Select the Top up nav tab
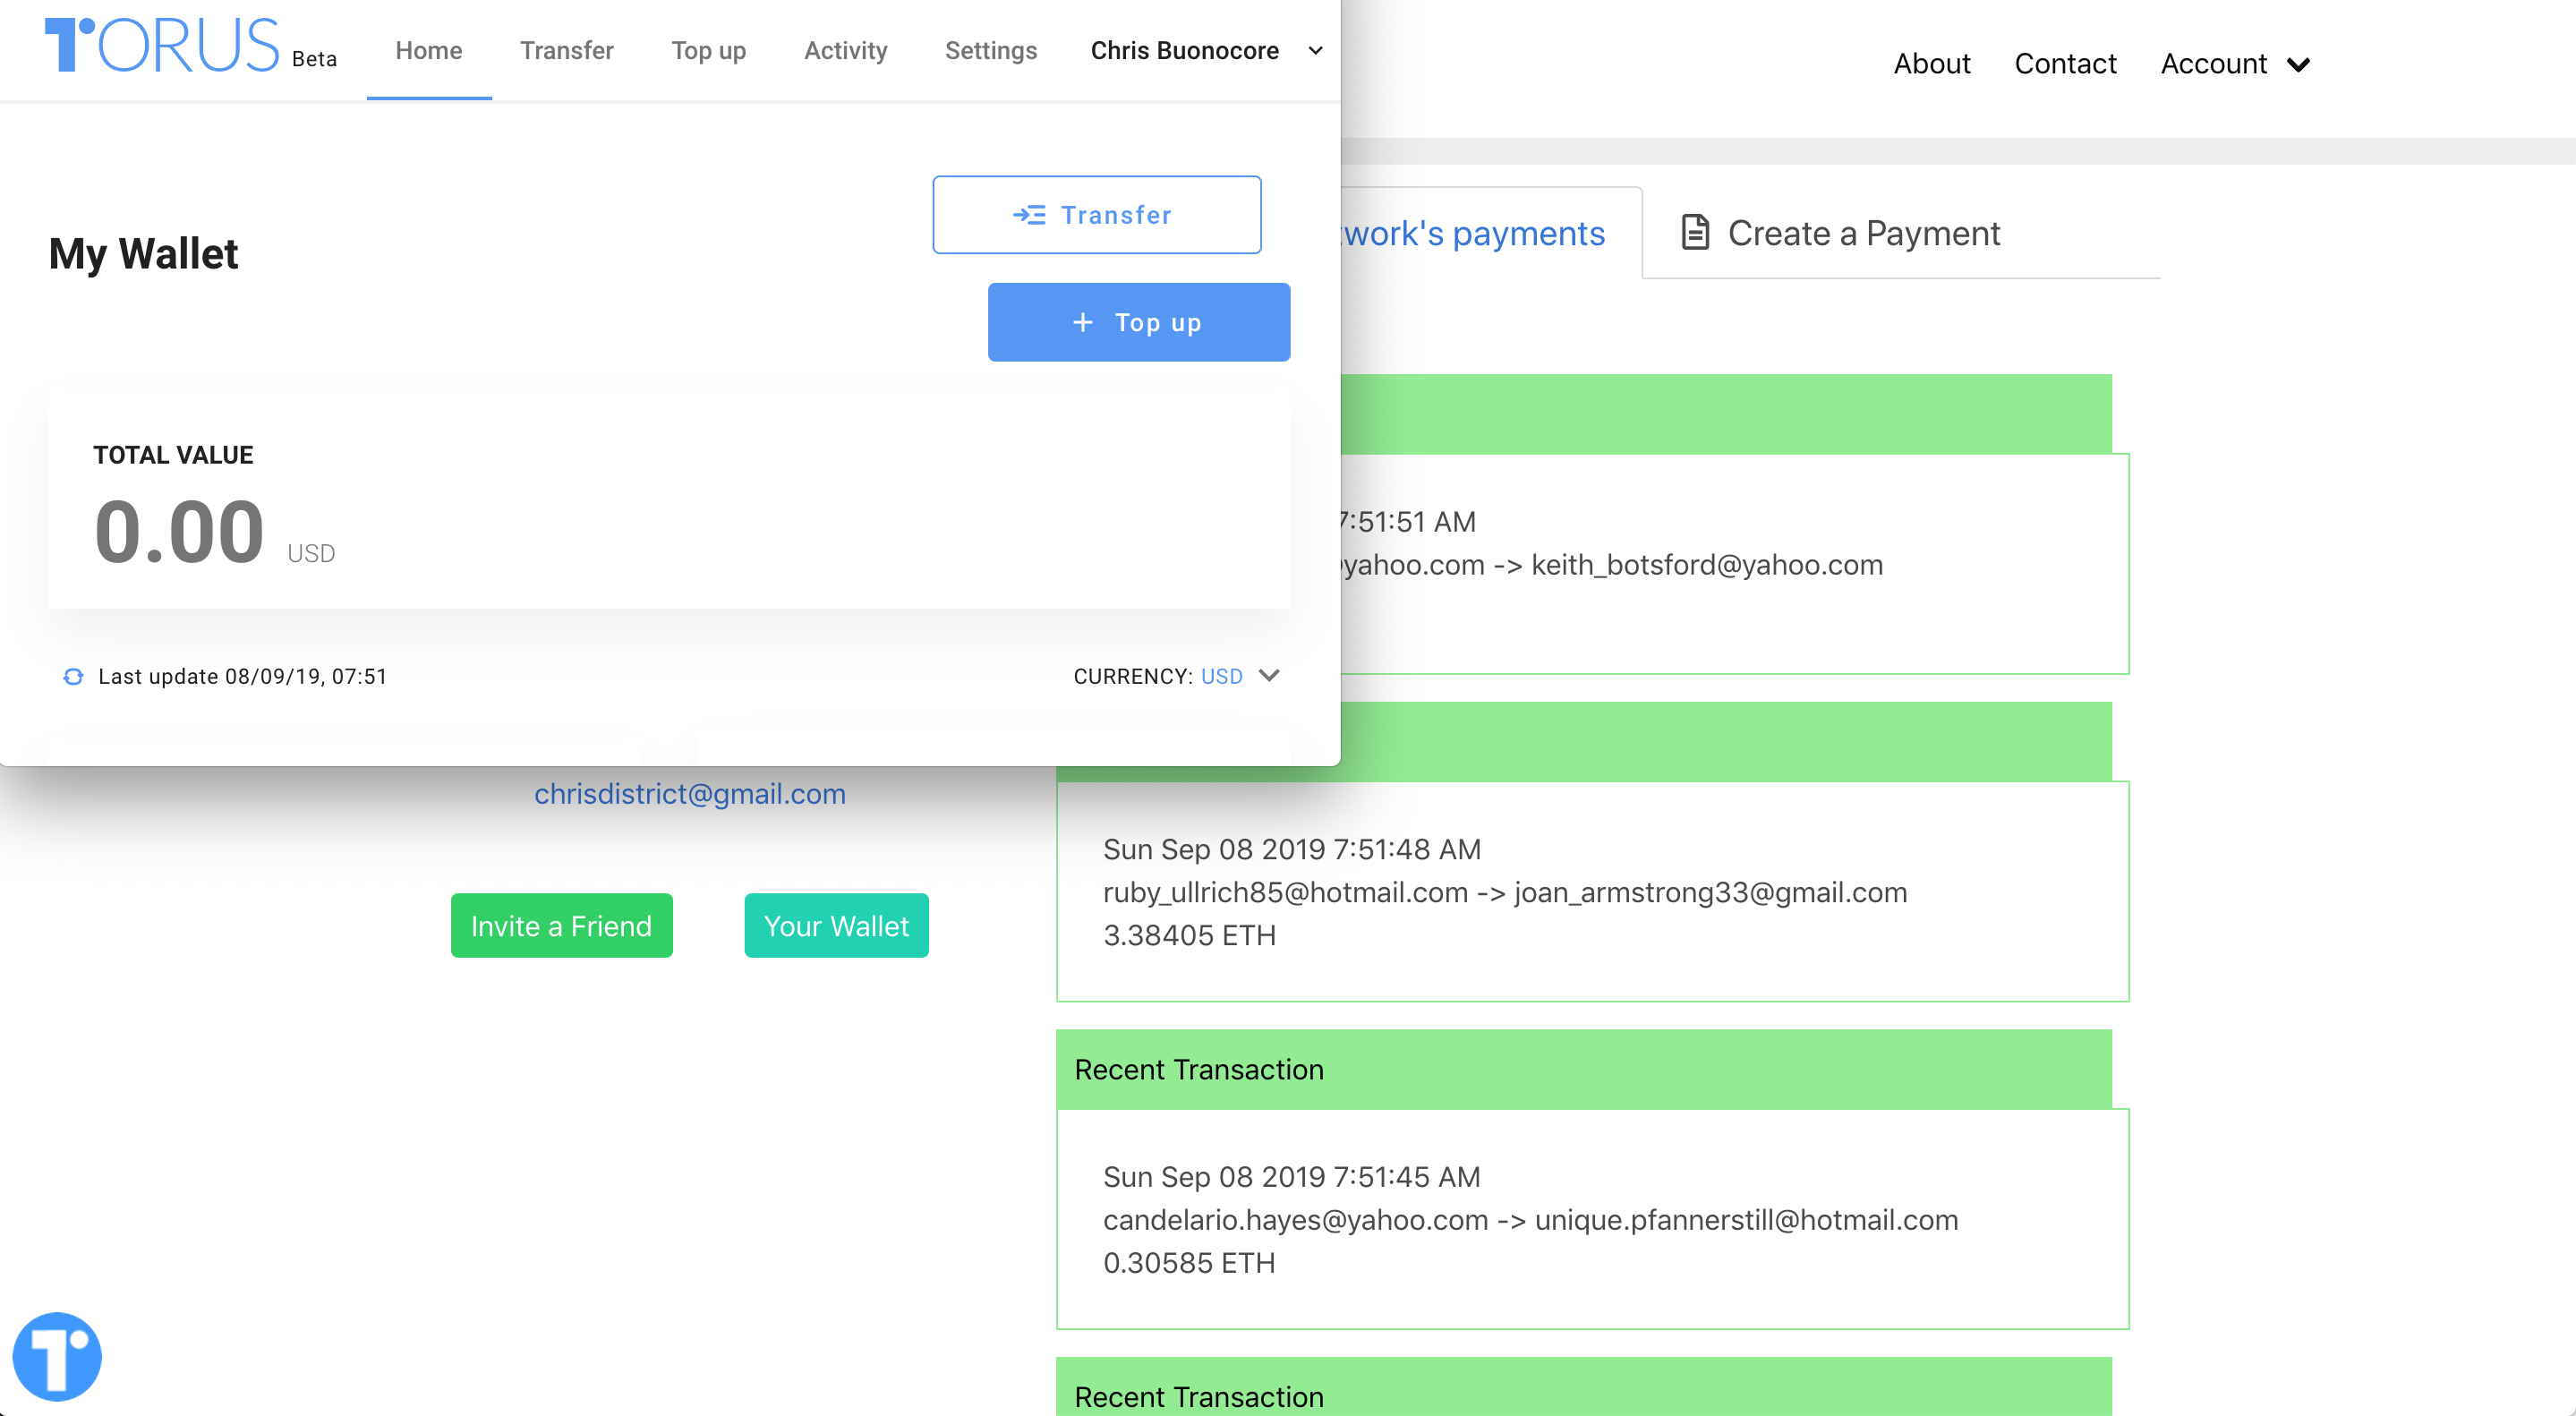 click(x=708, y=51)
